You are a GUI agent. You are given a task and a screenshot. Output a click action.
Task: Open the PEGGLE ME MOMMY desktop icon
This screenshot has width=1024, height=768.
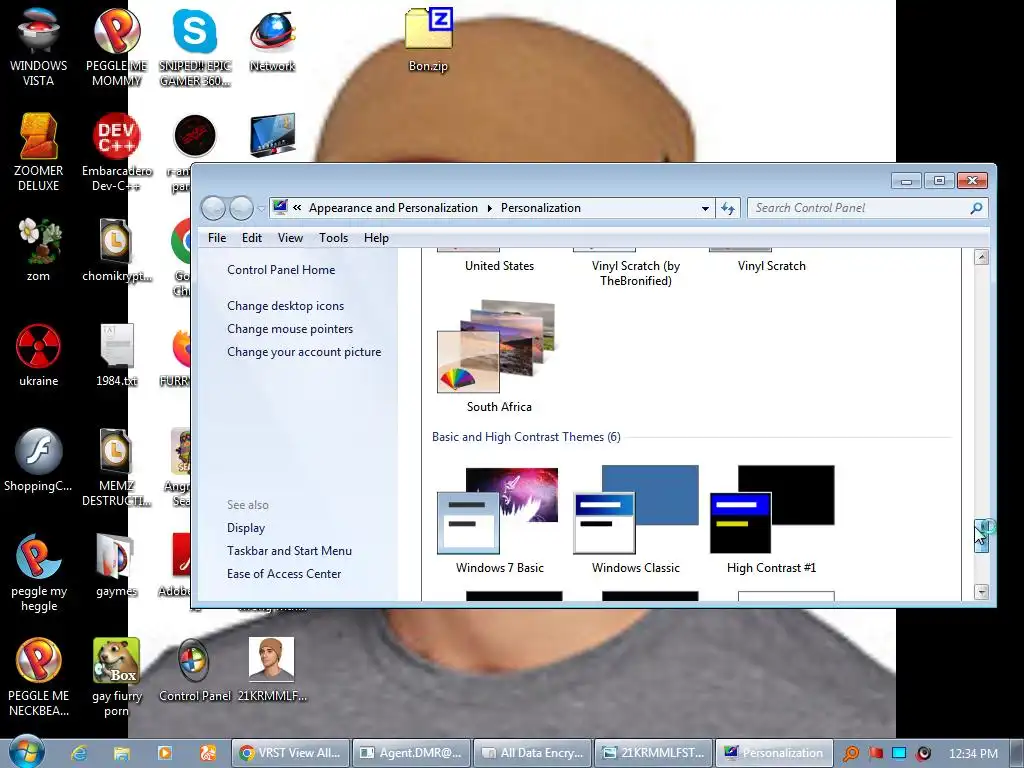(116, 46)
